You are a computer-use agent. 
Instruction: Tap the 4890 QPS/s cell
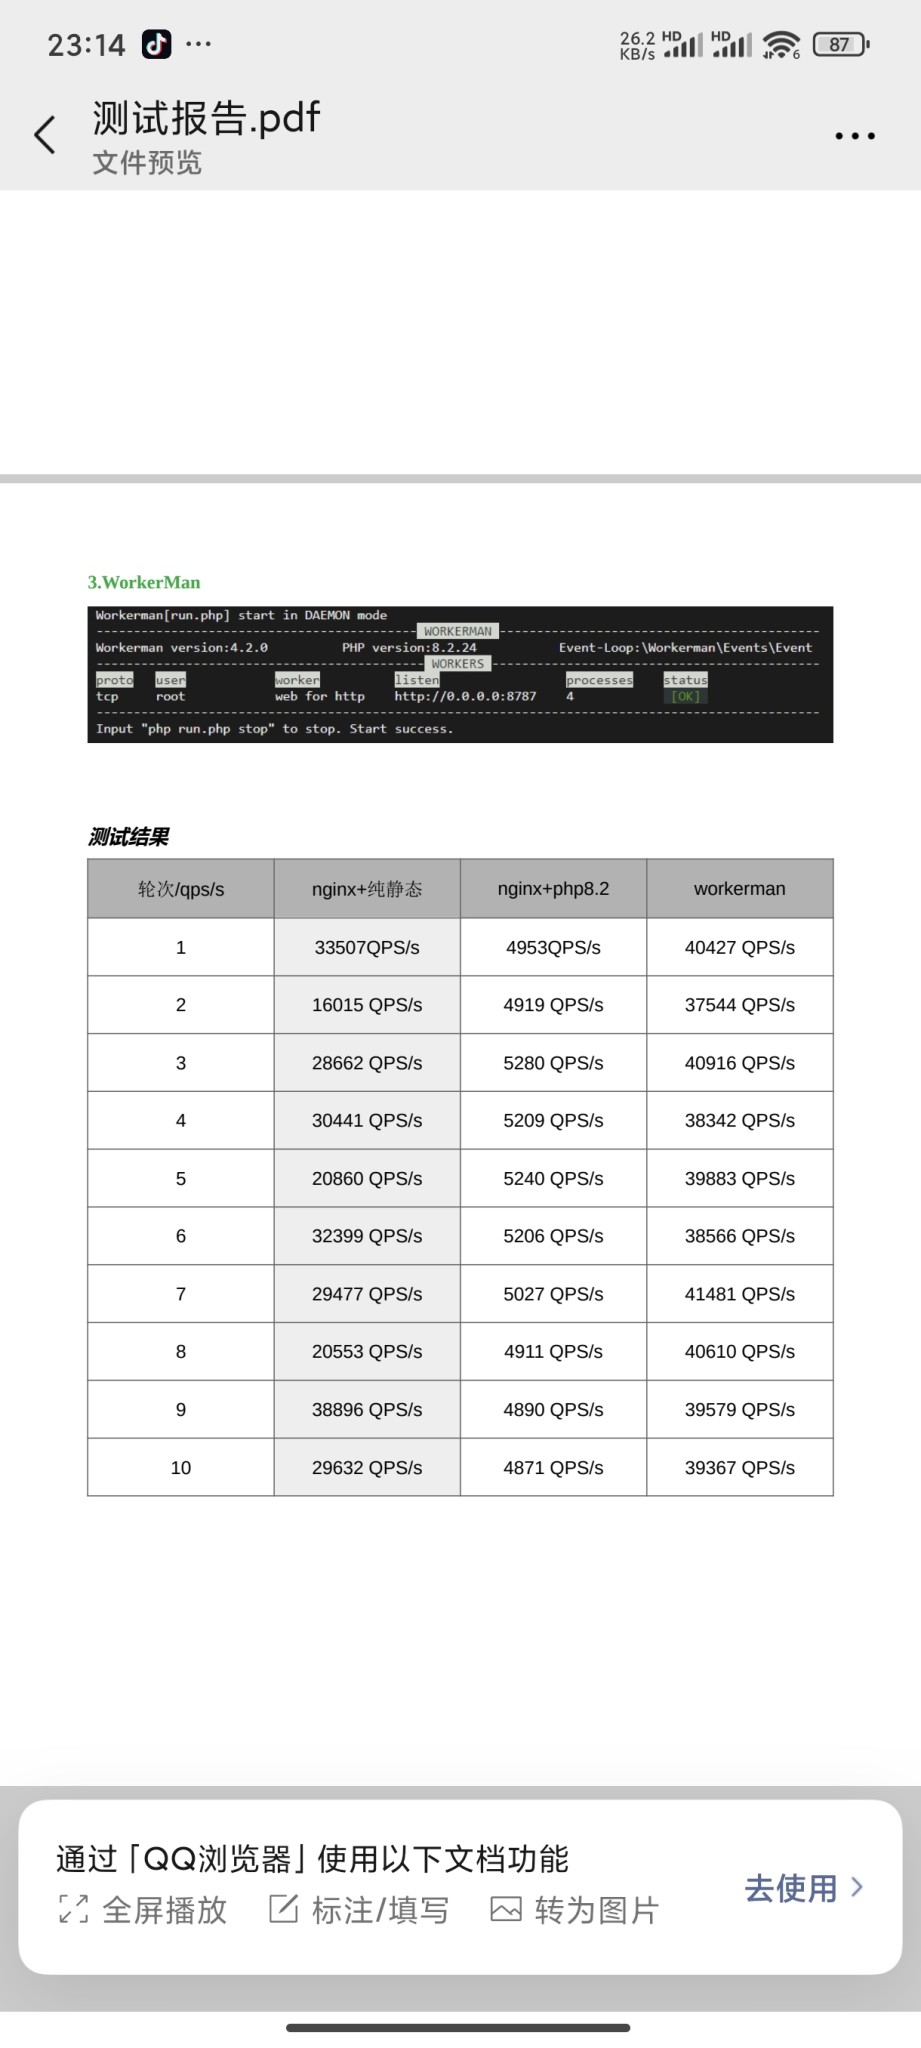(553, 1410)
